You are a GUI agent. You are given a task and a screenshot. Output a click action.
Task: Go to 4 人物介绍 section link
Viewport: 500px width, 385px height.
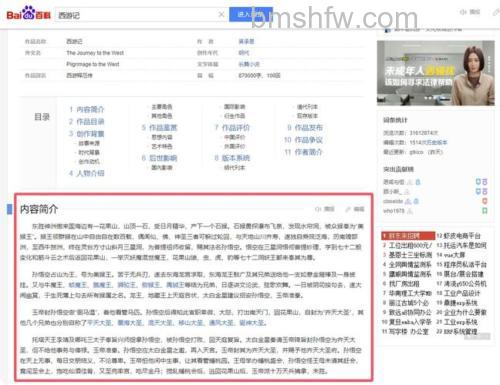coord(87,173)
